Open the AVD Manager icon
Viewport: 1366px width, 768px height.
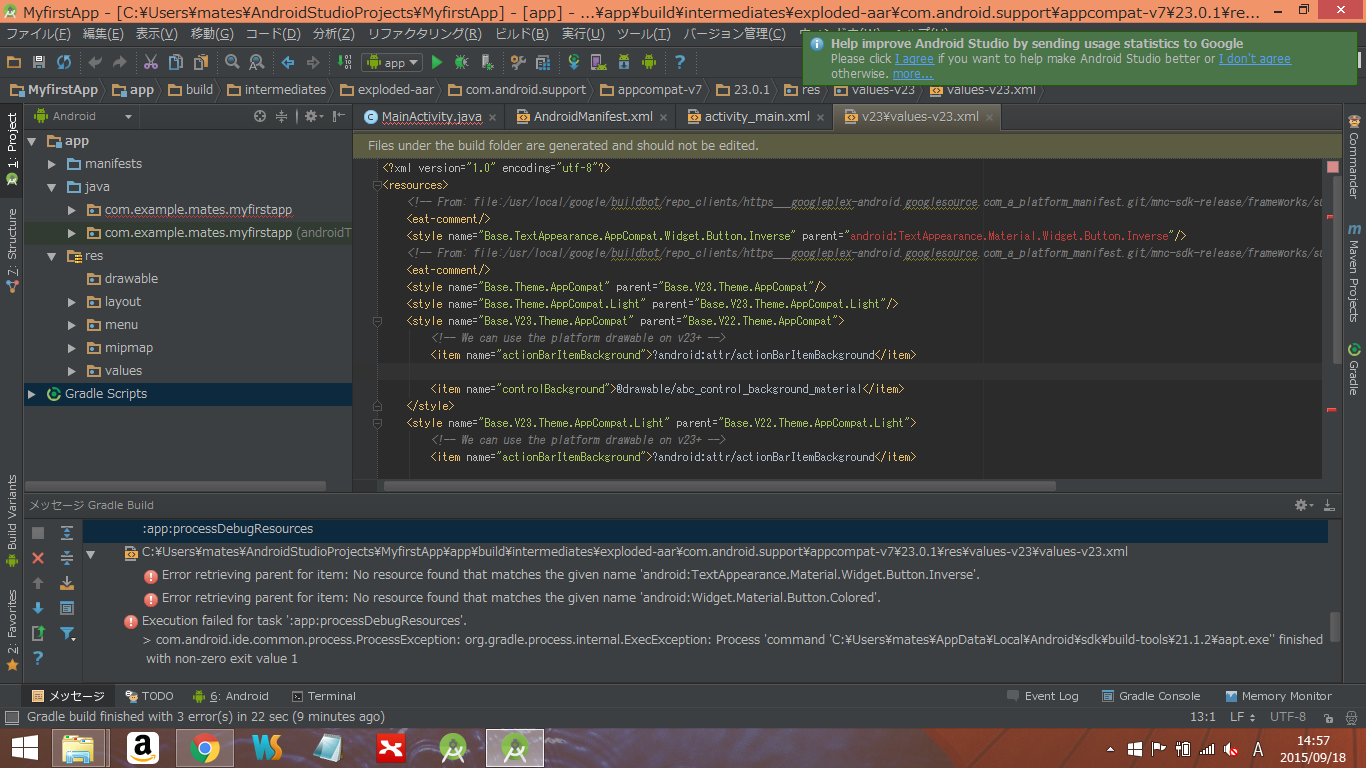[599, 62]
